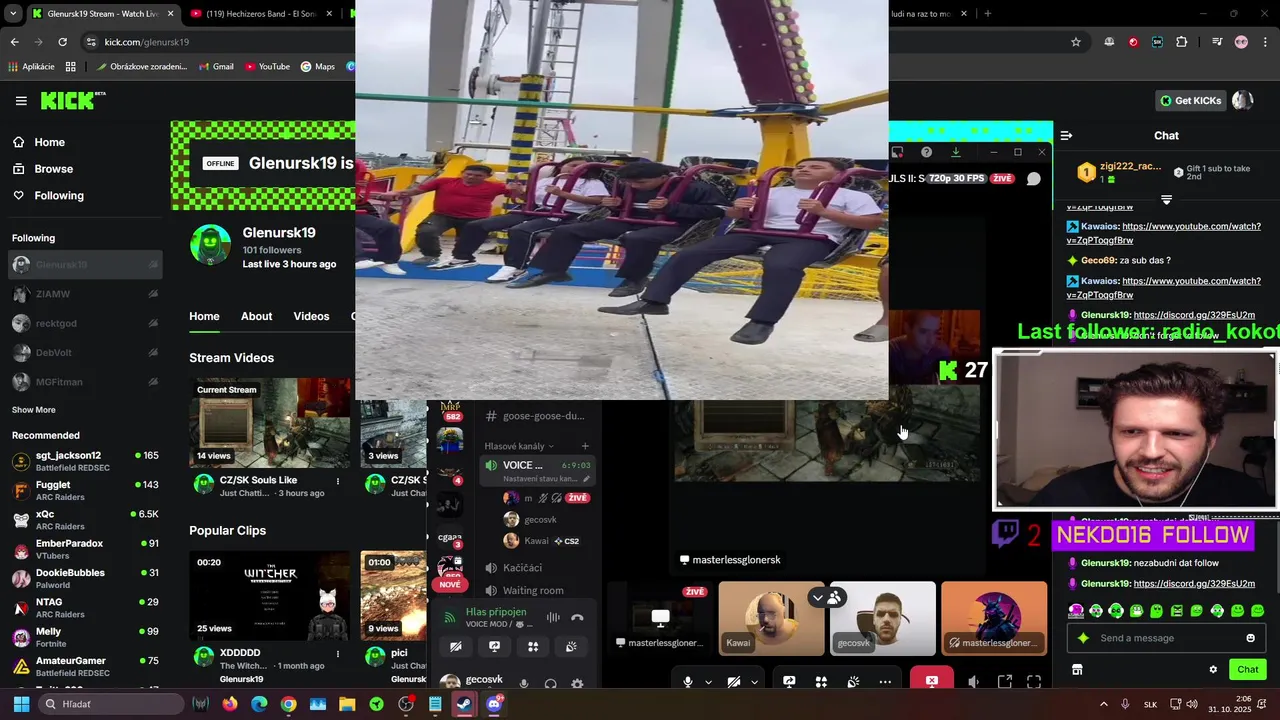
Task: Open the Current Stream video thumbnail
Action: (272, 423)
